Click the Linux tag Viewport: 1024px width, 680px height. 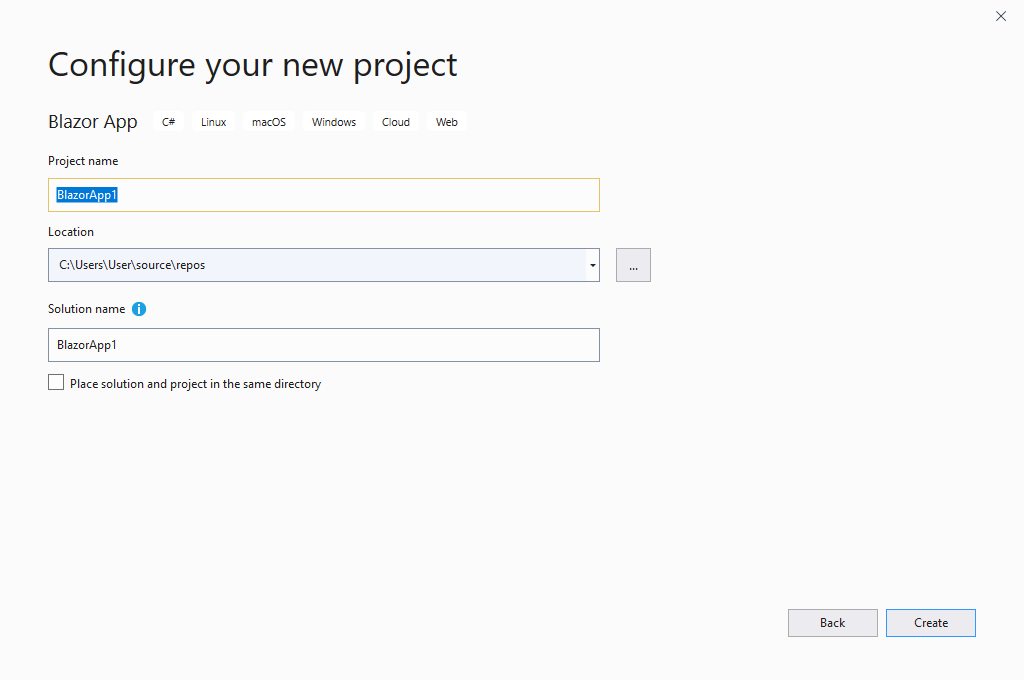point(214,122)
